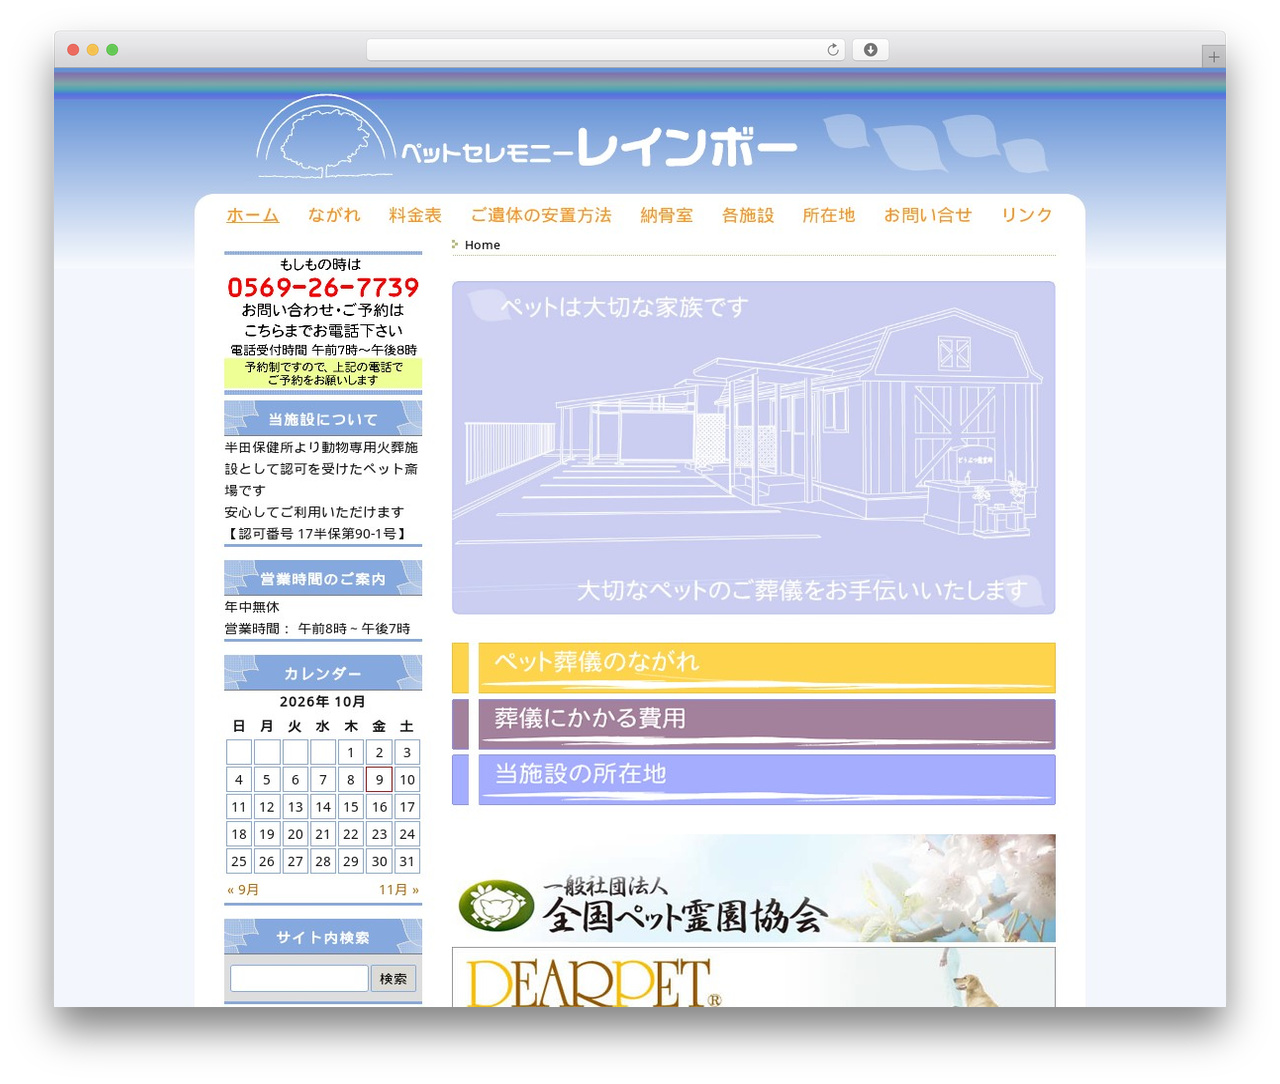This screenshot has width=1280, height=1084.
Task: Go to お問い合せ contact page
Action: (928, 215)
